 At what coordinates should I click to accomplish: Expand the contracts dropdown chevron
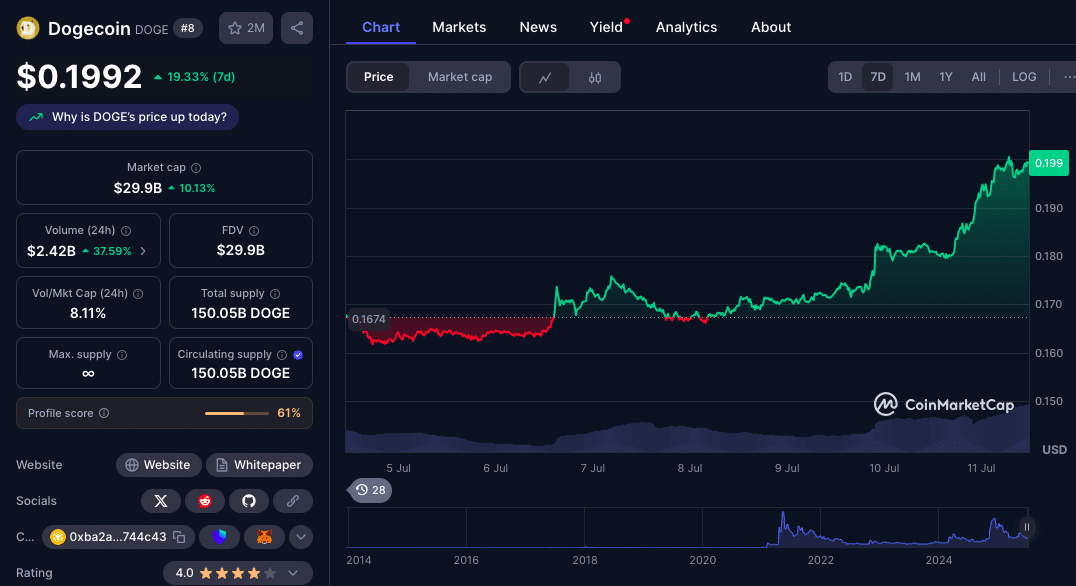pyautogui.click(x=301, y=537)
